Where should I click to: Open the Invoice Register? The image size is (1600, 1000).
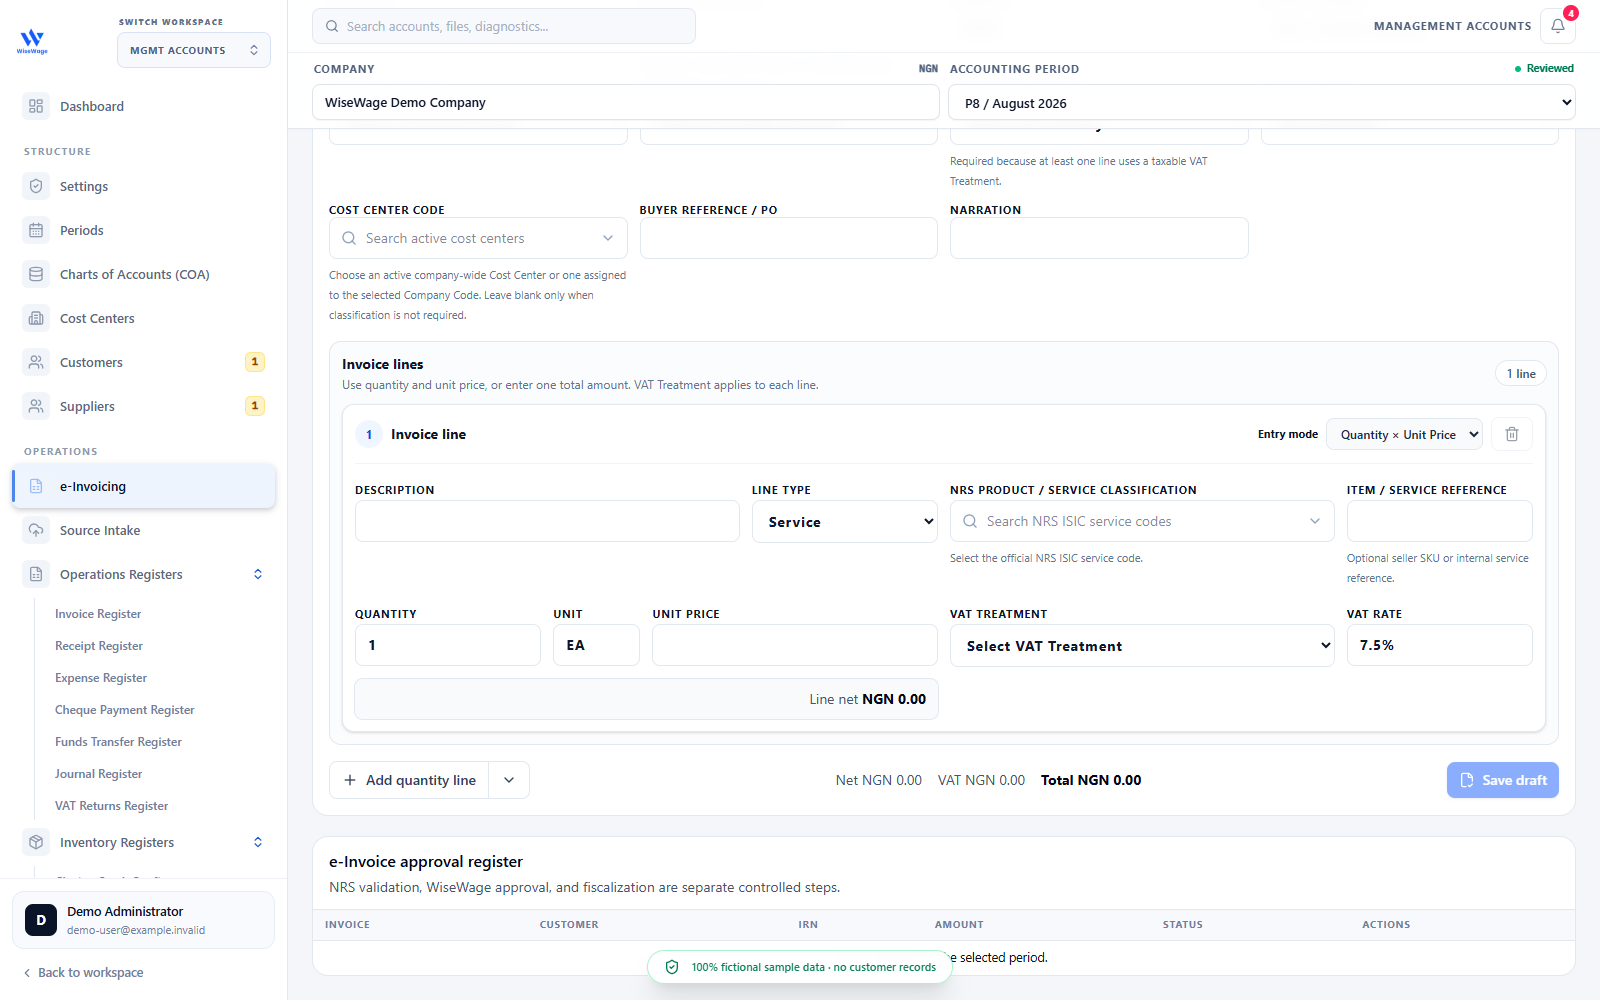98,614
